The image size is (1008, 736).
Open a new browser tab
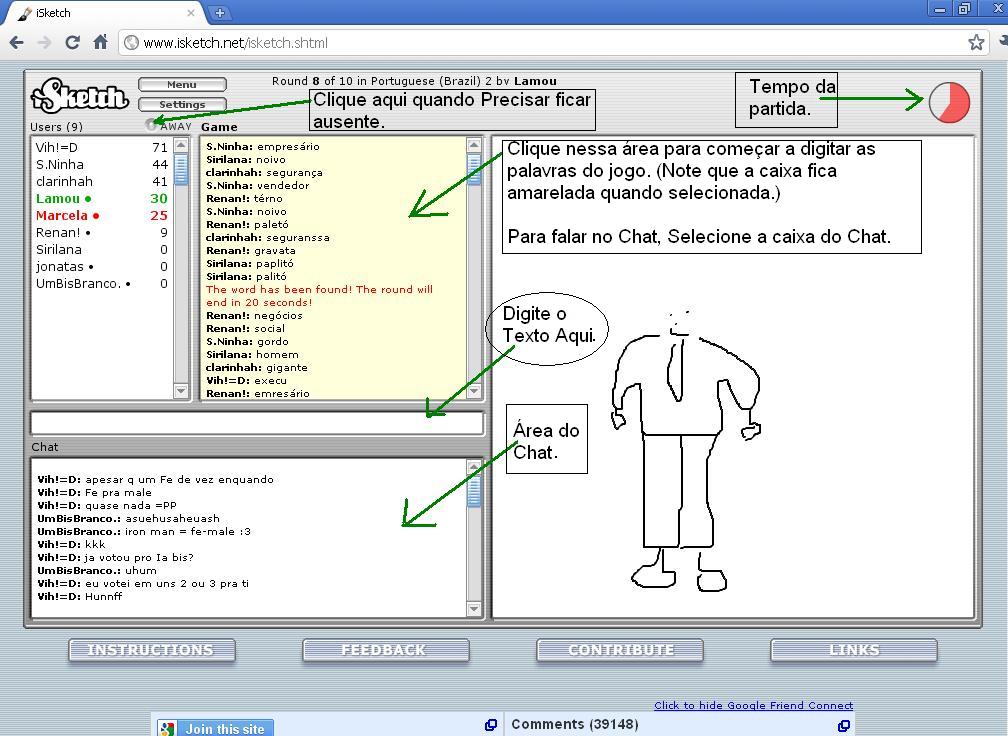coord(219,12)
